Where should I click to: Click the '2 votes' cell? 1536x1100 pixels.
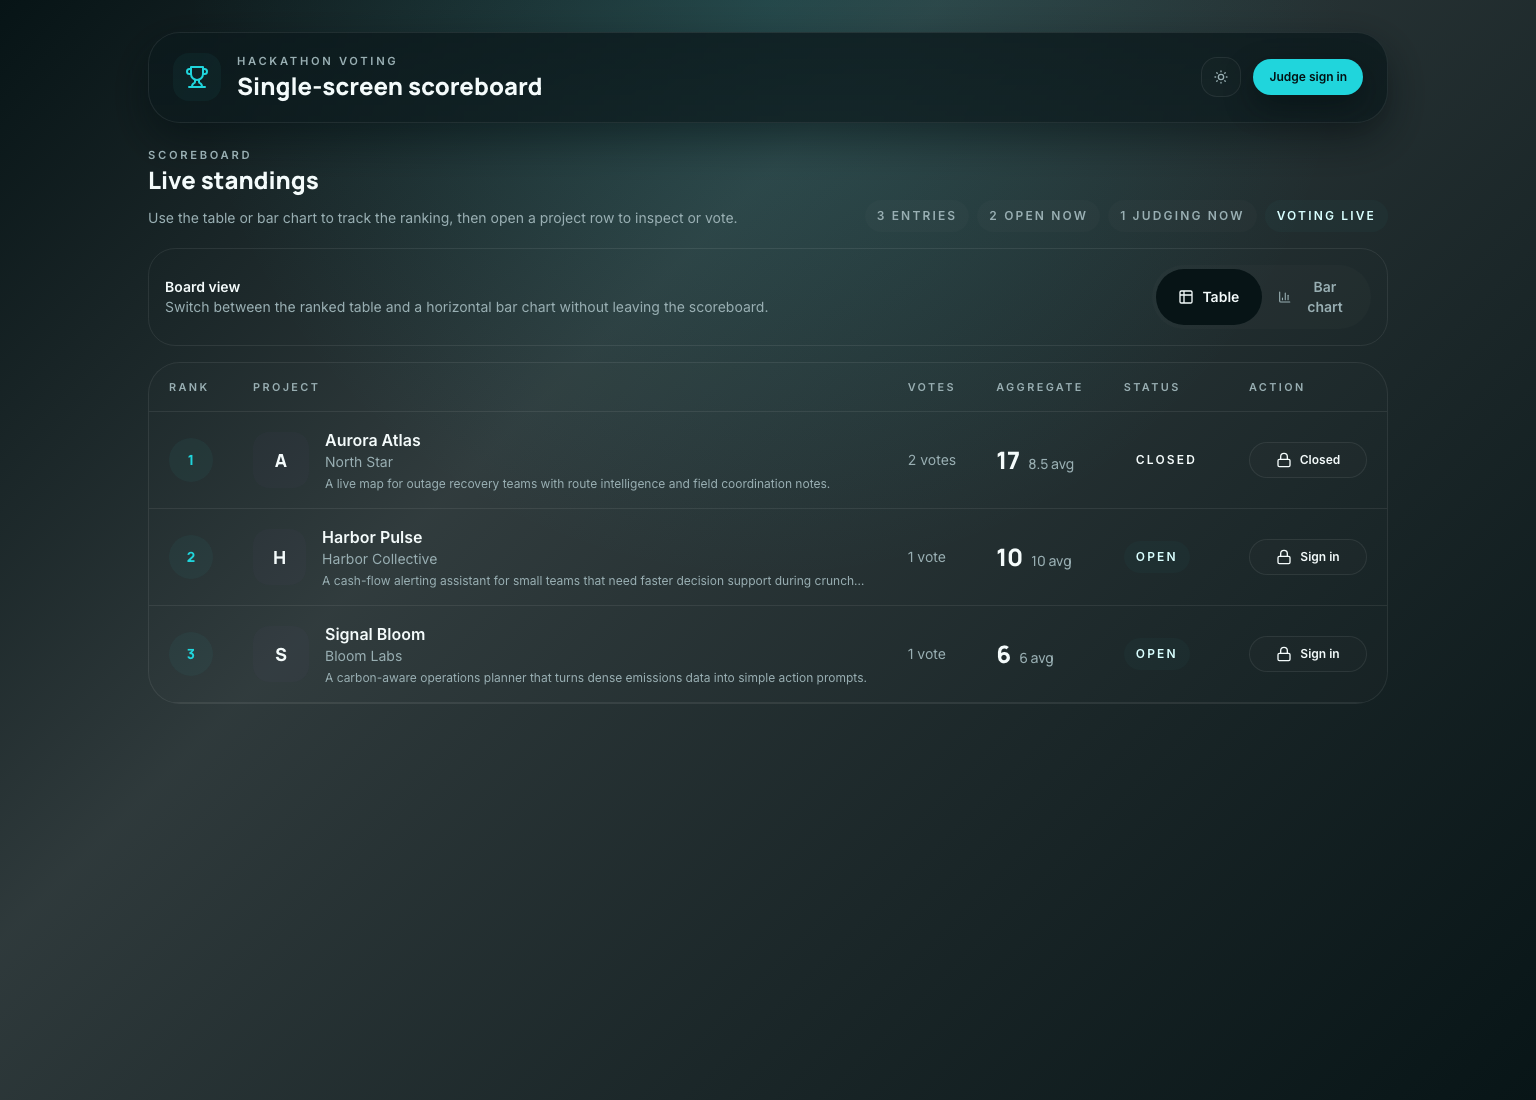[x=932, y=460]
